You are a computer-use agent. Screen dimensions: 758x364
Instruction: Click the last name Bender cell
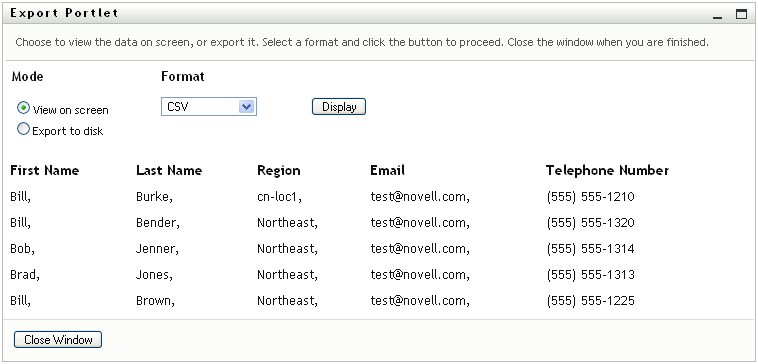(x=158, y=223)
